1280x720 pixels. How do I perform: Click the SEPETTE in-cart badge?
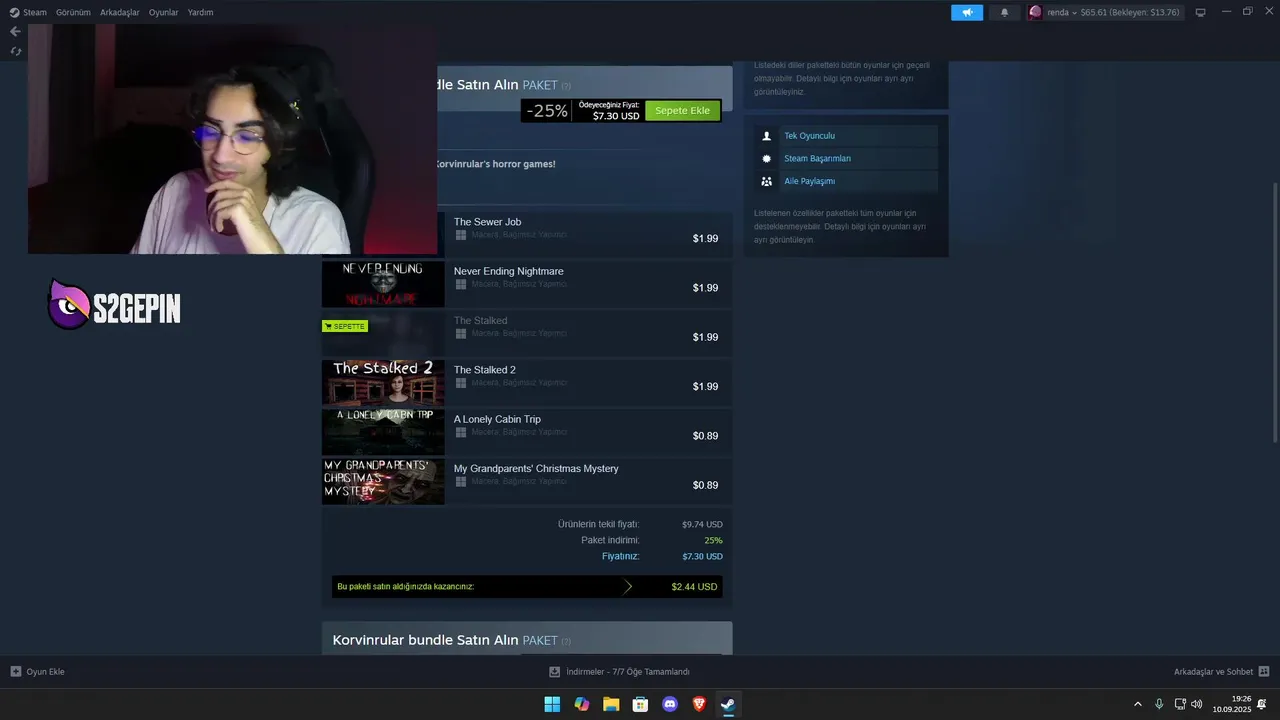coord(344,326)
